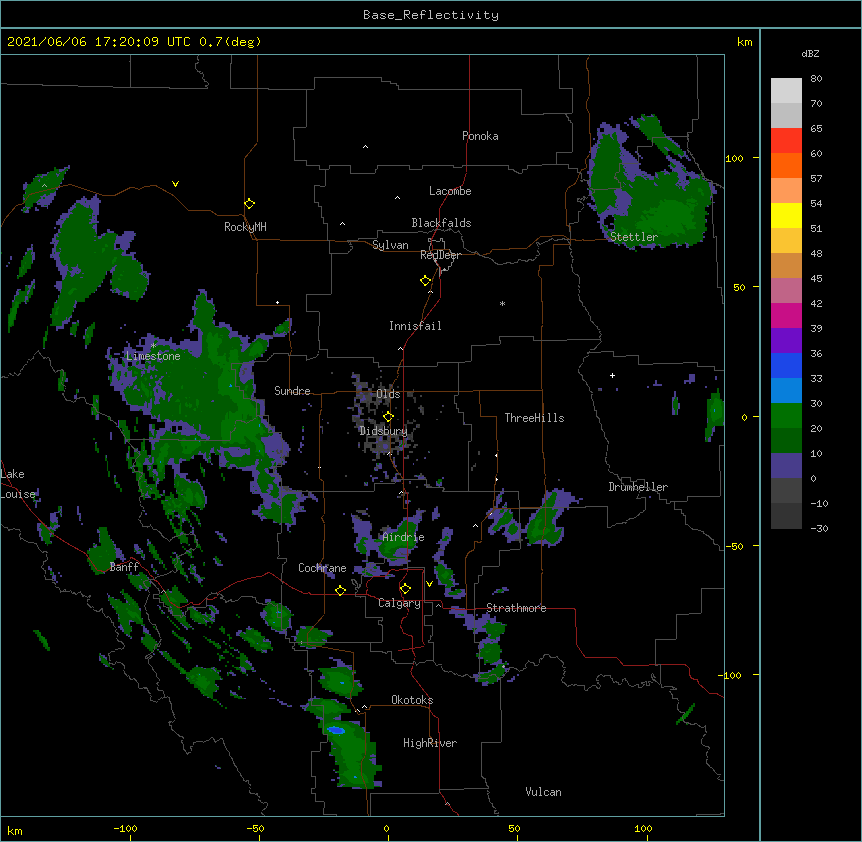Click the Didsbury label
Image resolution: width=862 pixels, height=842 pixels.
click(x=383, y=431)
